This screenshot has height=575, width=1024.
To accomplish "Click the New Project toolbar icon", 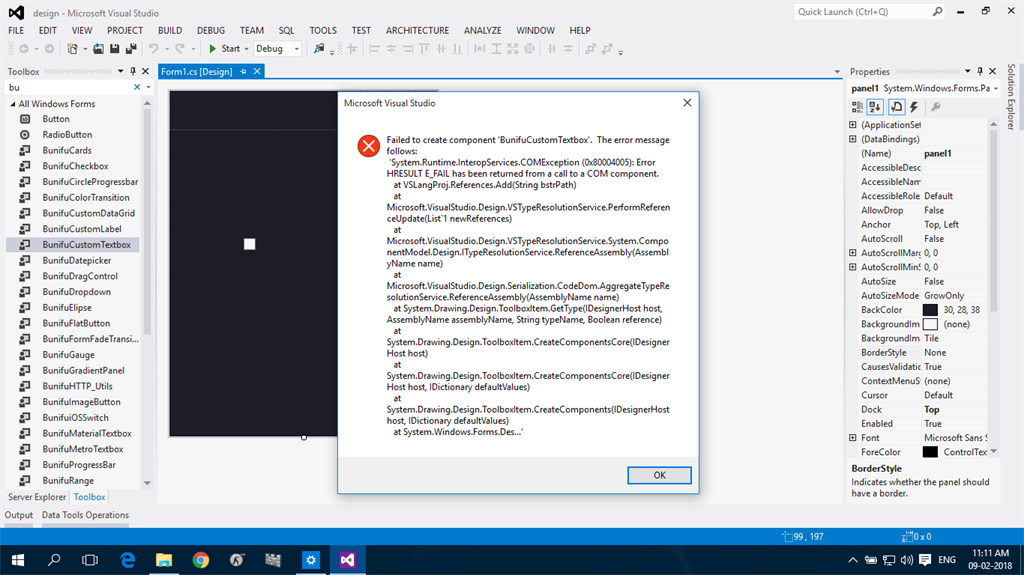I will (72, 49).
